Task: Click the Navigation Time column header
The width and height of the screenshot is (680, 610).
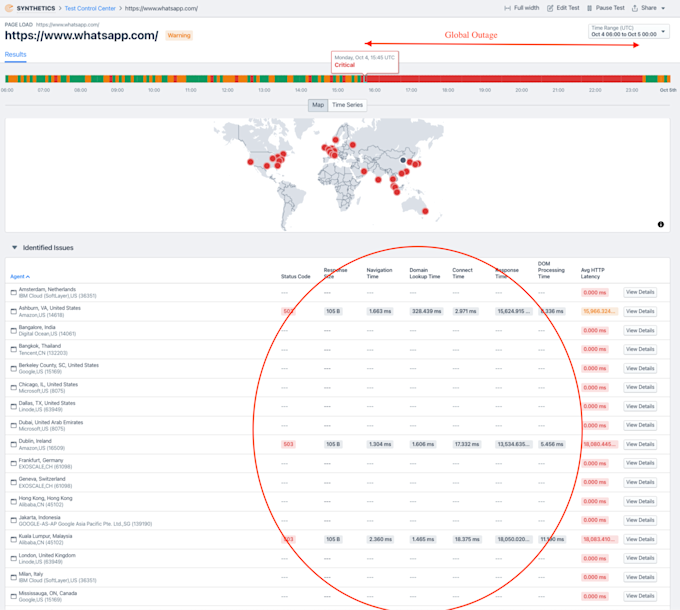Action: 379,273
